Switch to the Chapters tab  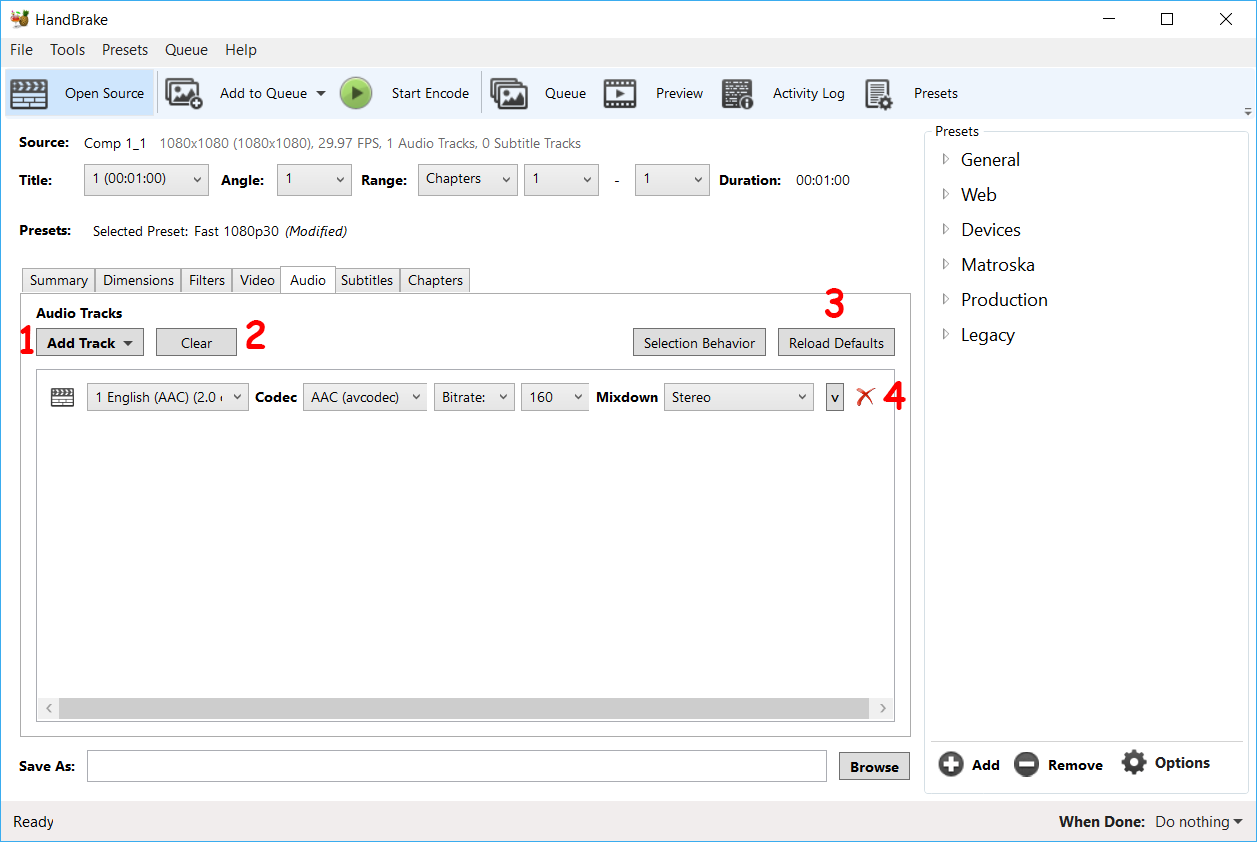[435, 281]
